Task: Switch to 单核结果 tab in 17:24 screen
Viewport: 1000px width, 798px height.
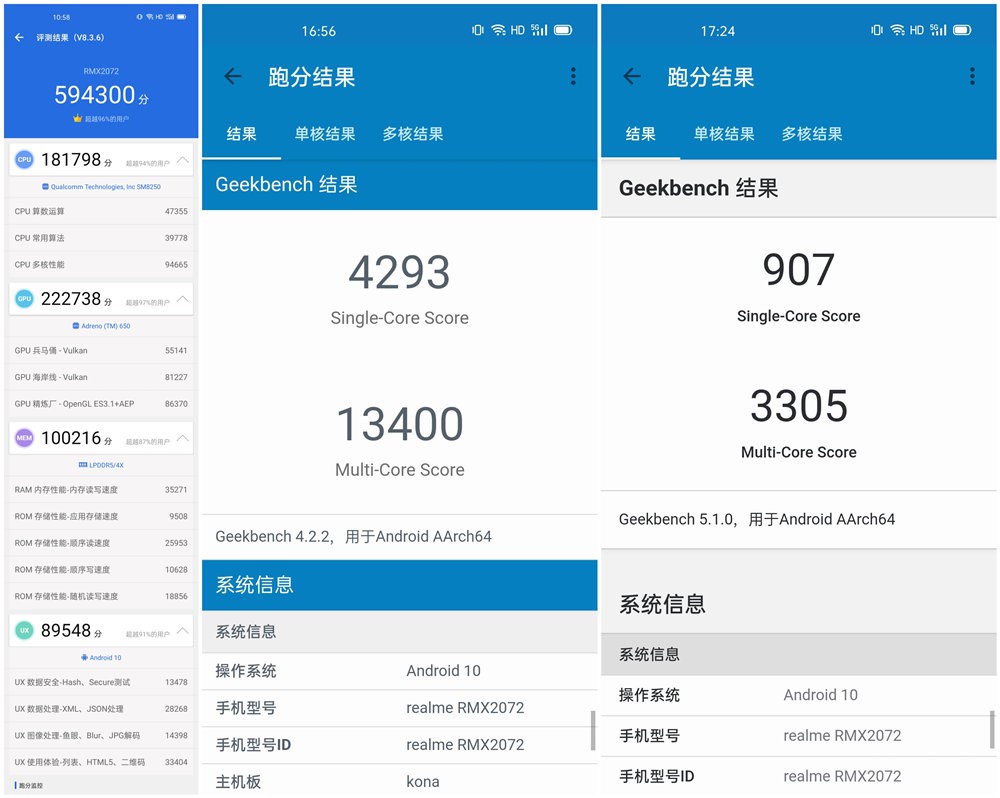Action: (x=724, y=134)
